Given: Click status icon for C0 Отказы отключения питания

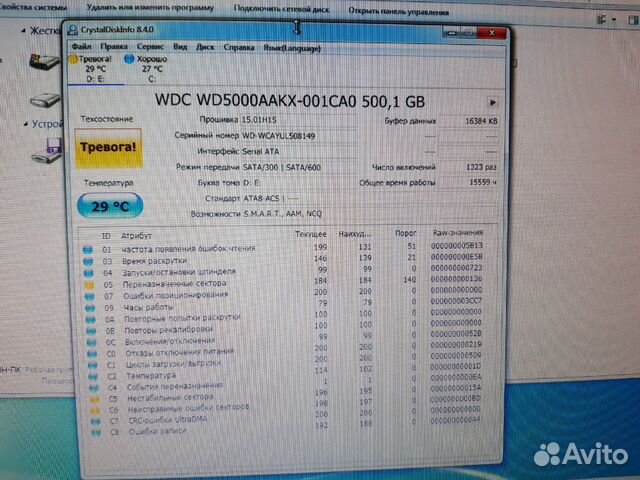Looking at the screenshot, I should pos(92,354).
